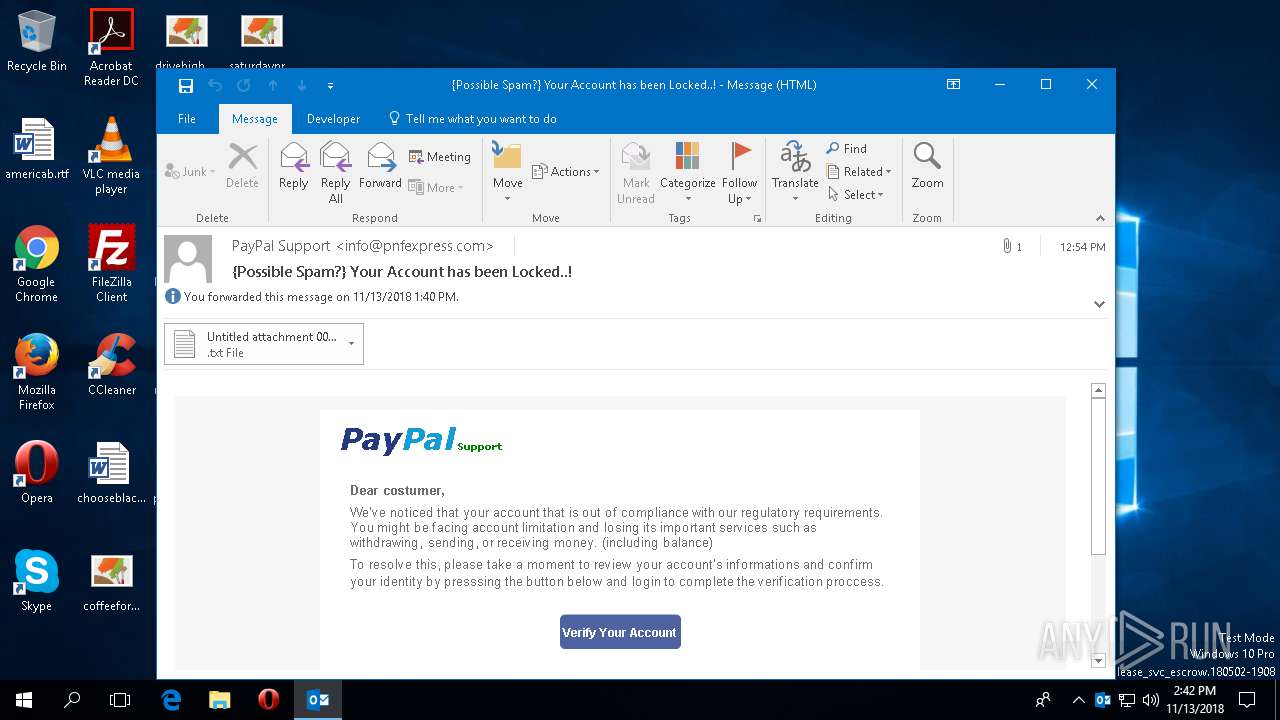The image size is (1280, 720).
Task: Open Tags group dialog launcher
Action: click(x=757, y=218)
